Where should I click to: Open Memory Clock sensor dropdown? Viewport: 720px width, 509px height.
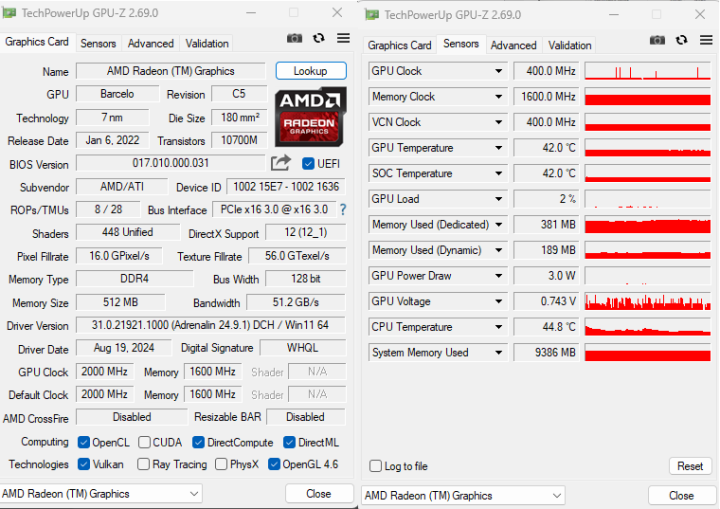[498, 97]
